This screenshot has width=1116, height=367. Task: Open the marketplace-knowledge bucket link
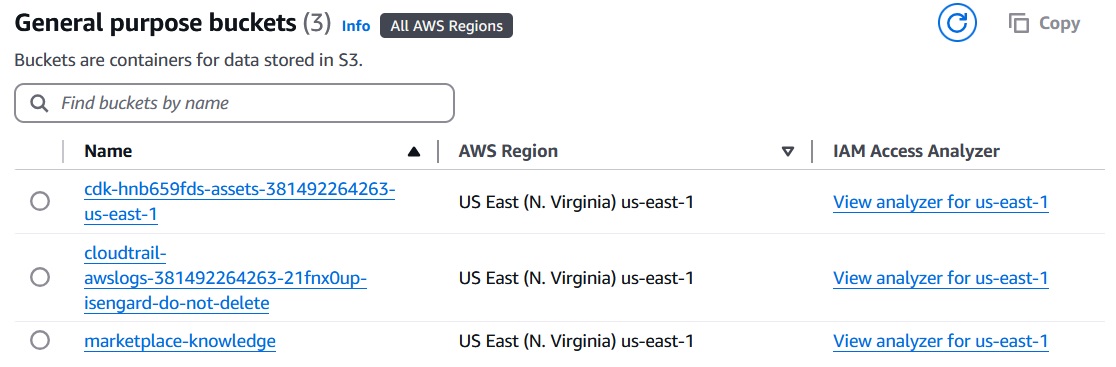(x=179, y=341)
